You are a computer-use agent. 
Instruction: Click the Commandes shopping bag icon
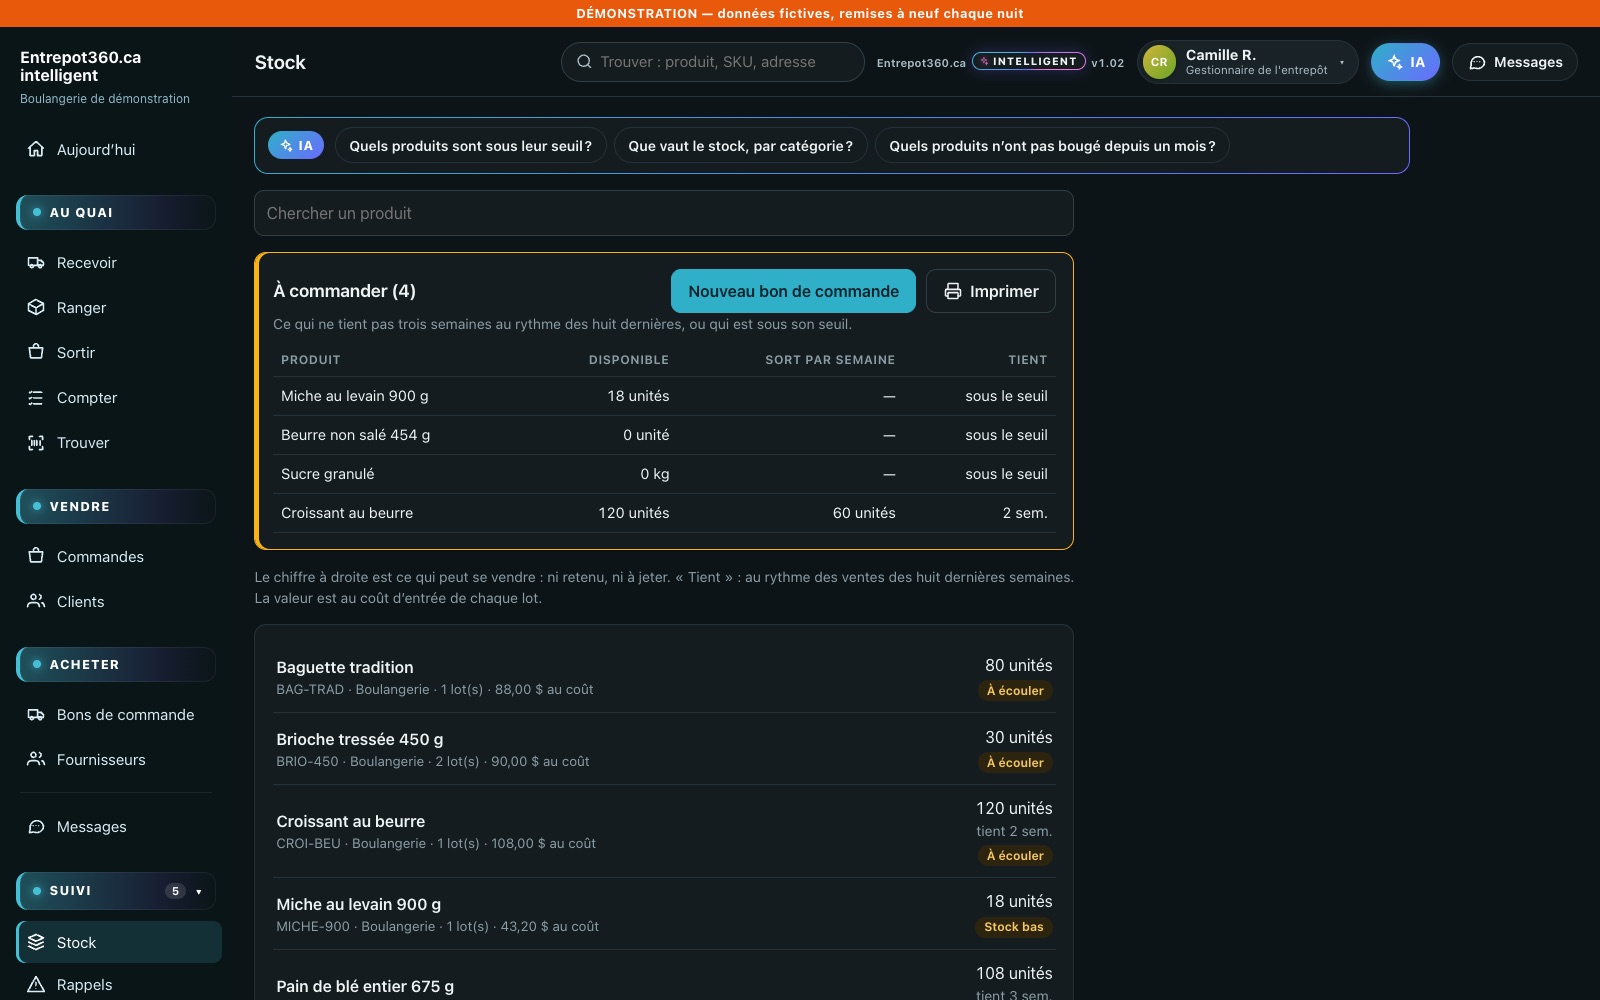pos(36,556)
